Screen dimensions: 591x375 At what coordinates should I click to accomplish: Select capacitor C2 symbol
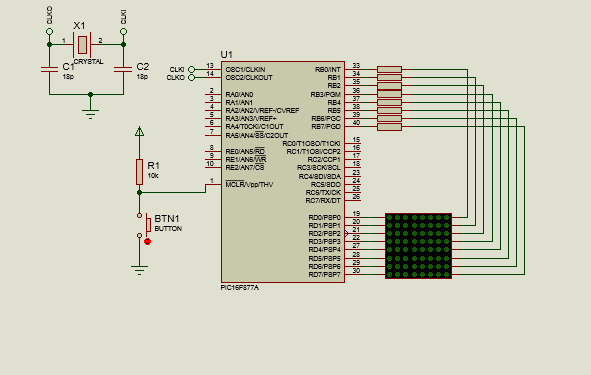point(123,69)
